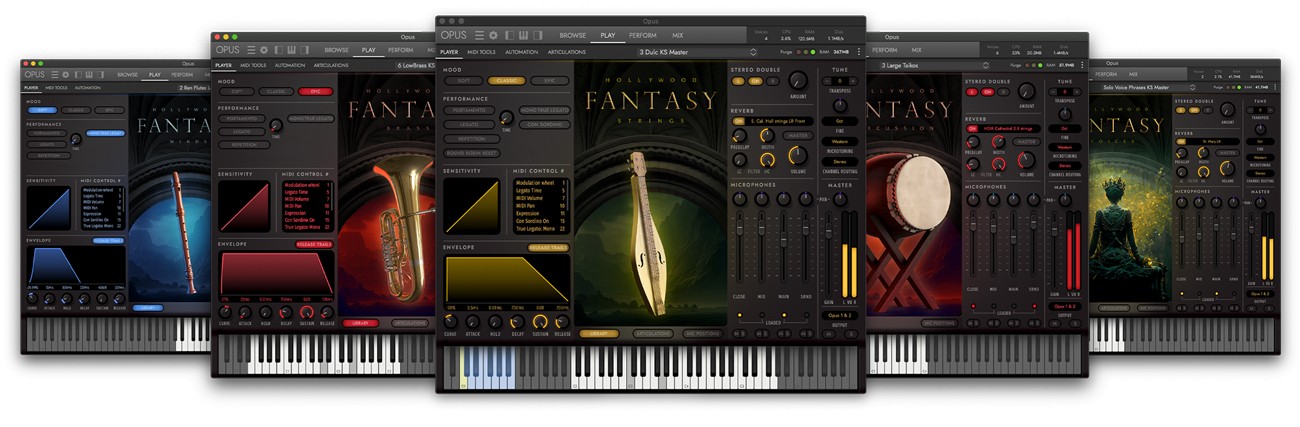1300x427 pixels.
Task: Open Channel Routing 'Stereo' dropdown in Strings window
Action: tap(840, 161)
